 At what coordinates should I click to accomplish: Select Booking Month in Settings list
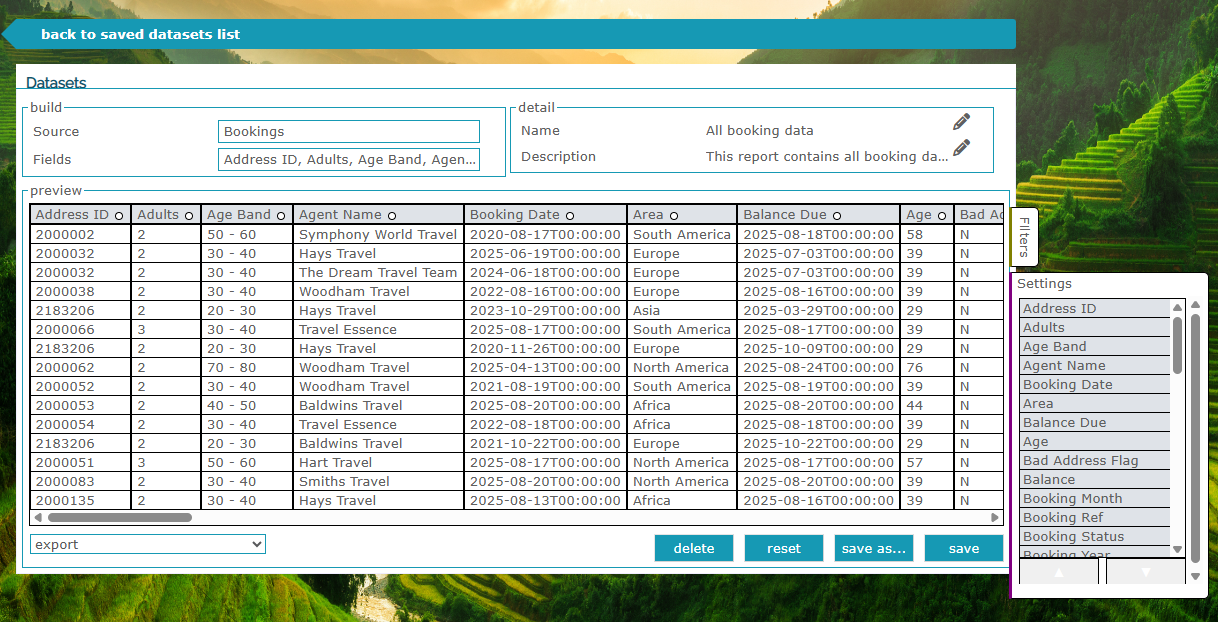point(1095,499)
